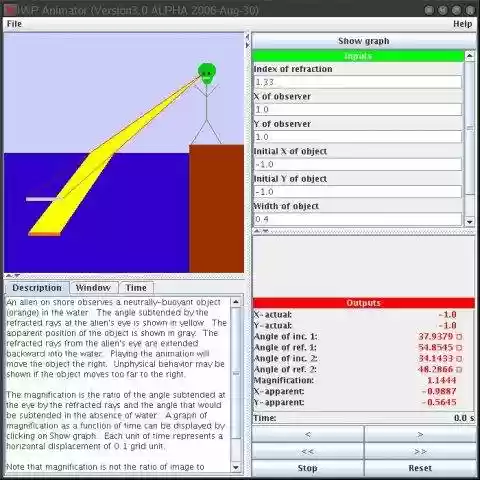
Task: Click the Inputs panel down scroll arrow
Action: pos(470,222)
